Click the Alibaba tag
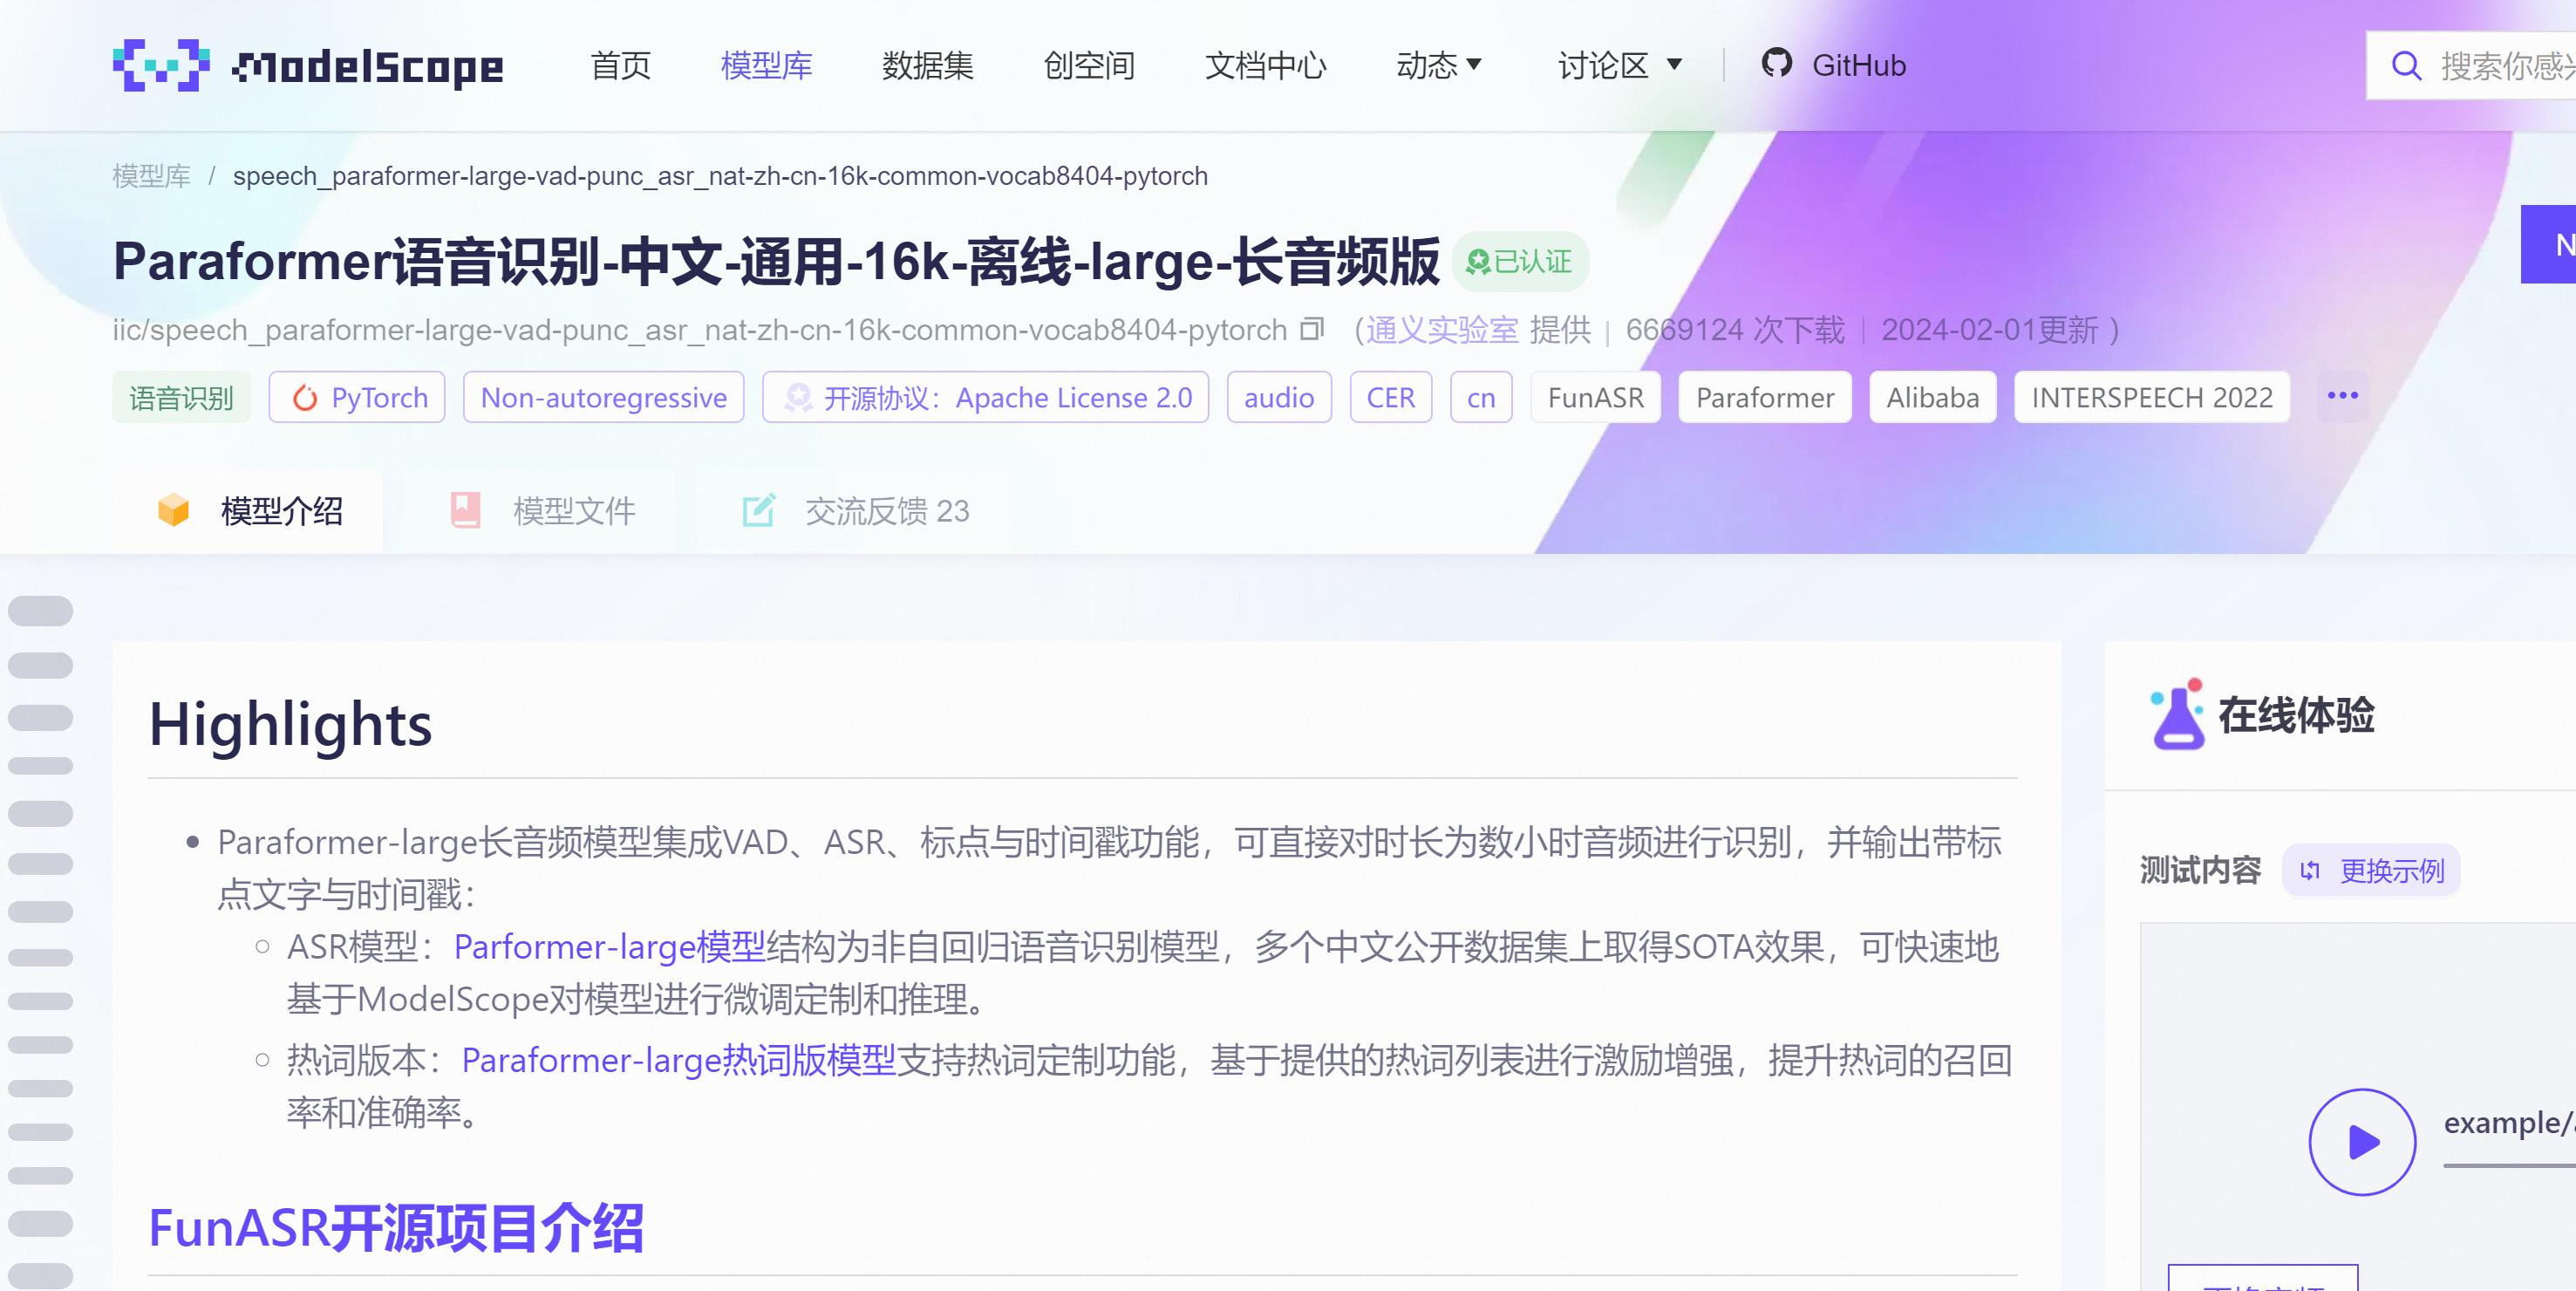This screenshot has height=1291, width=2576. point(1933,398)
